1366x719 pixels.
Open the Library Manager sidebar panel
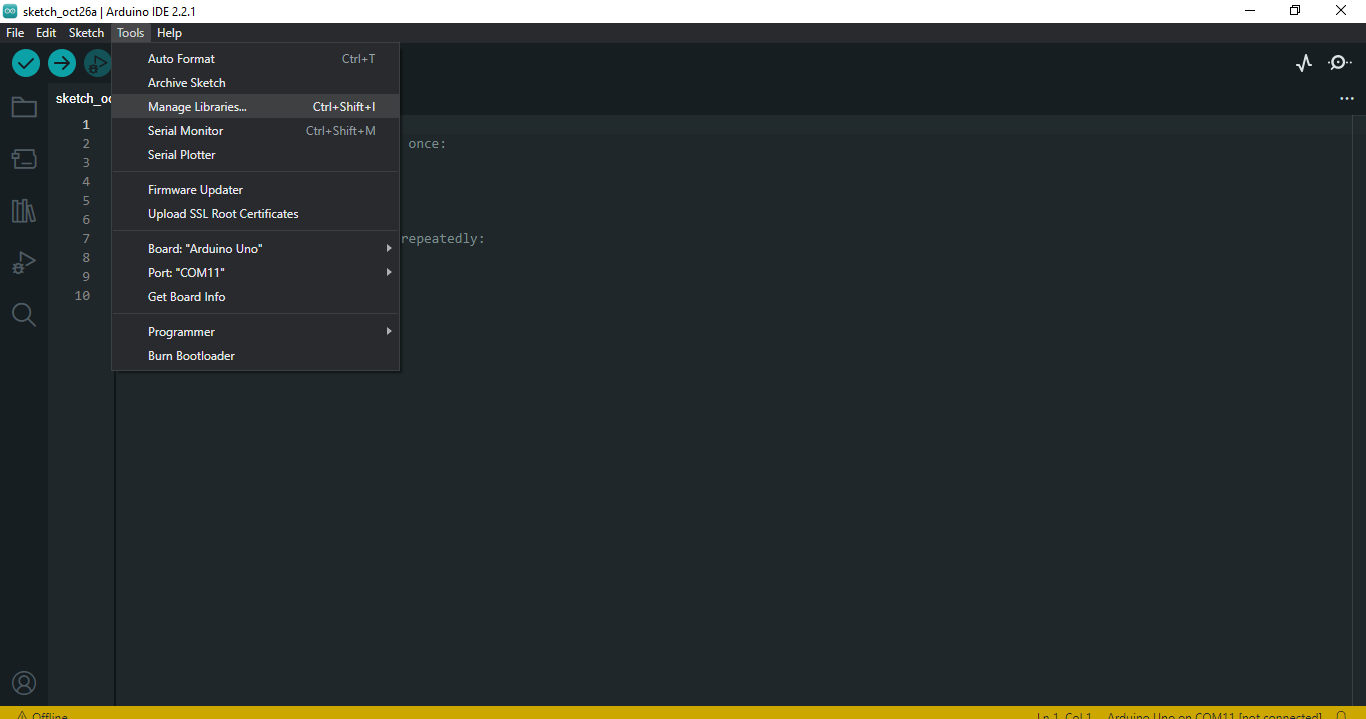24,210
